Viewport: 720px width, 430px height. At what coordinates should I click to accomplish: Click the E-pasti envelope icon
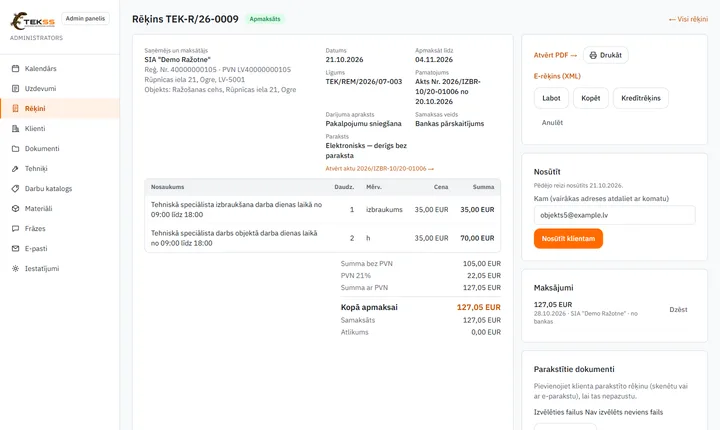15,249
